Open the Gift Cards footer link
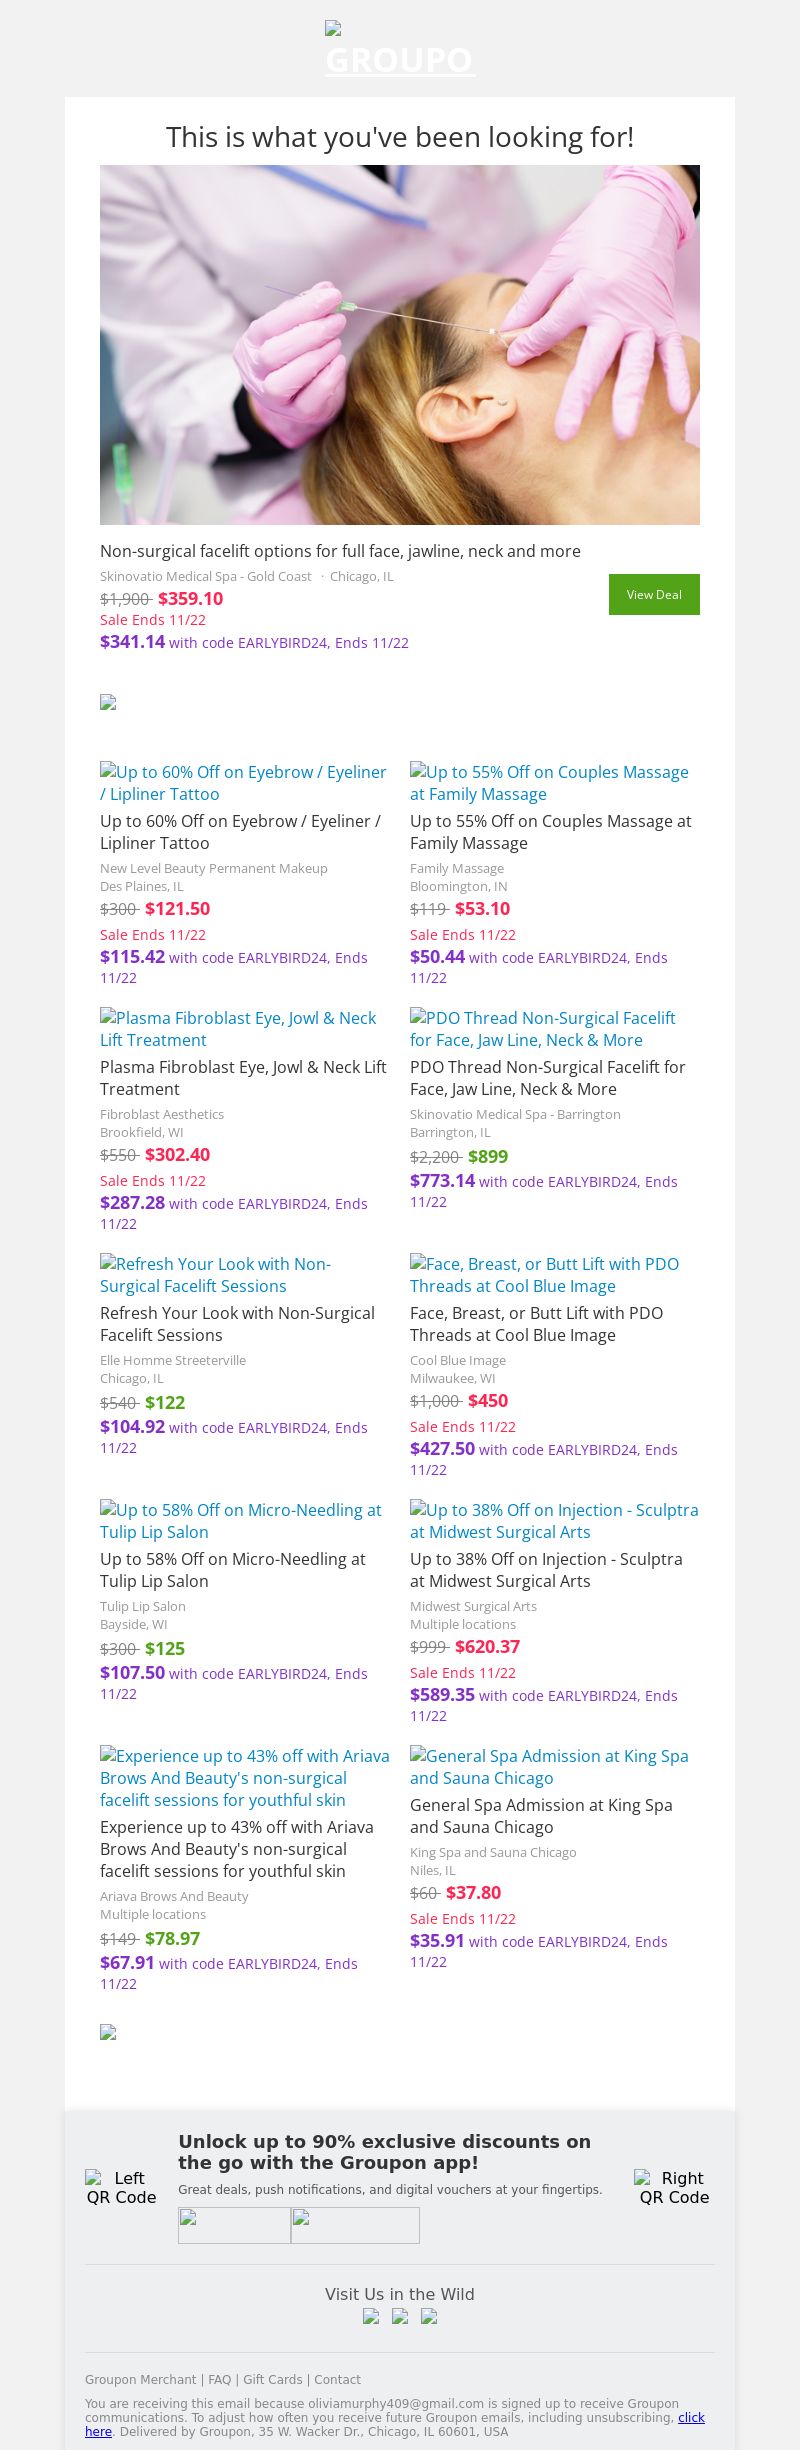 pos(272,2380)
